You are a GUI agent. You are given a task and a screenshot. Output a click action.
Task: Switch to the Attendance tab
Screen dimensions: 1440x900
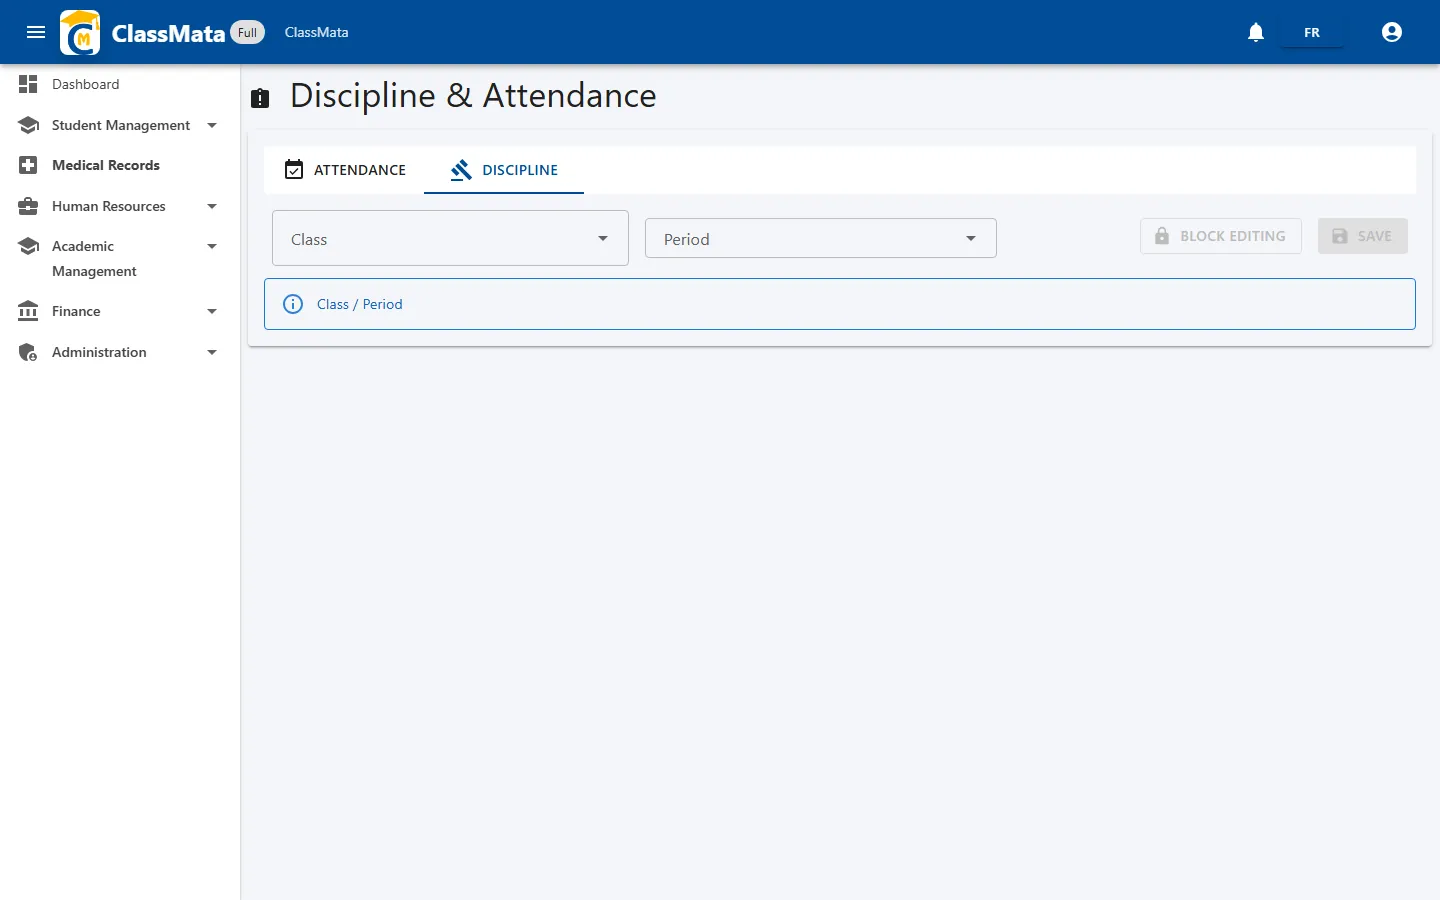pyautogui.click(x=345, y=170)
